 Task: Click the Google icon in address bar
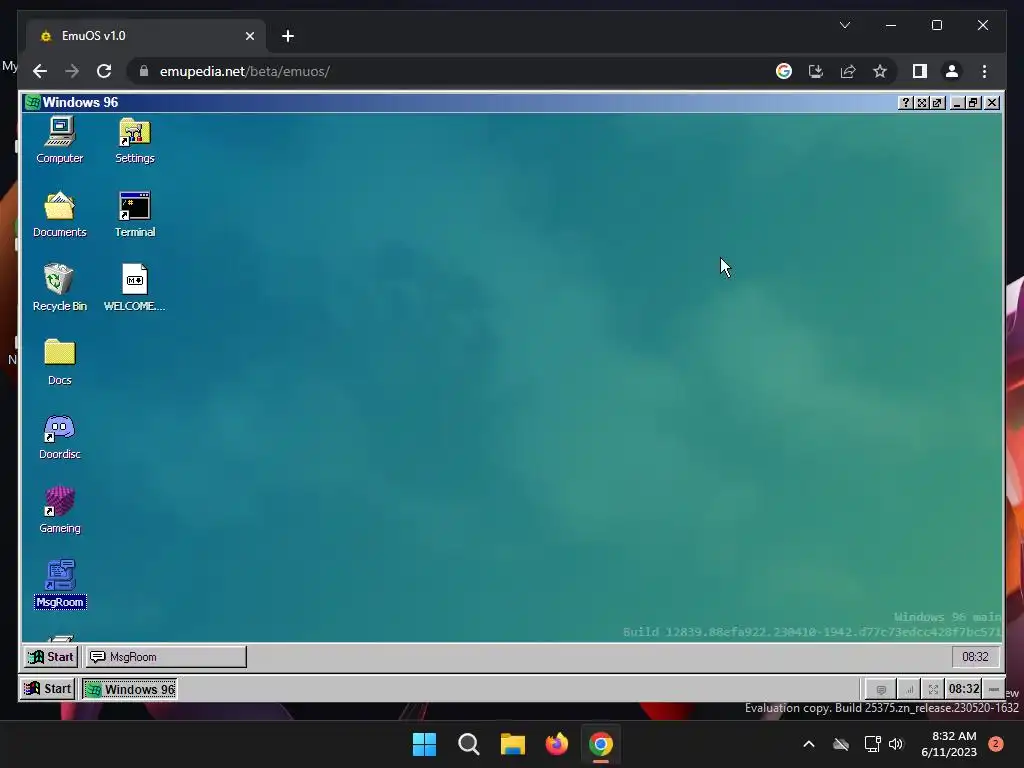click(x=784, y=71)
